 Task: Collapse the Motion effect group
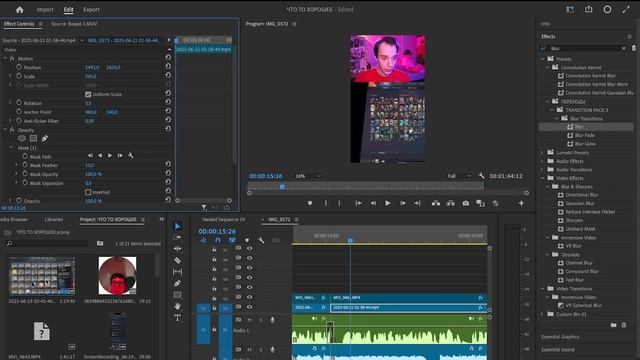coord(5,58)
